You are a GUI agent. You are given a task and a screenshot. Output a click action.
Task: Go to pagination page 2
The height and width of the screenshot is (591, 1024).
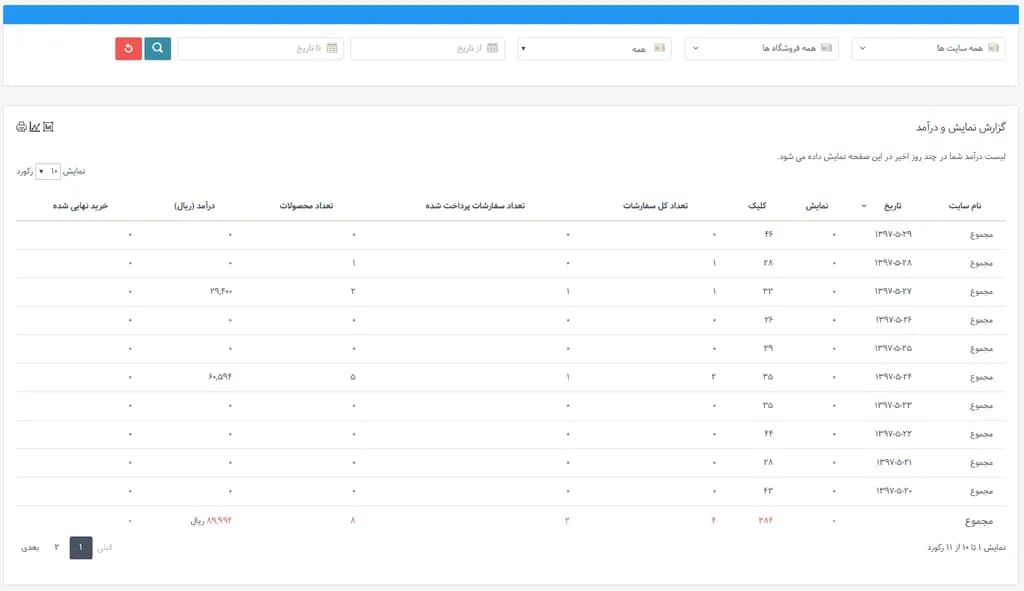(56, 548)
